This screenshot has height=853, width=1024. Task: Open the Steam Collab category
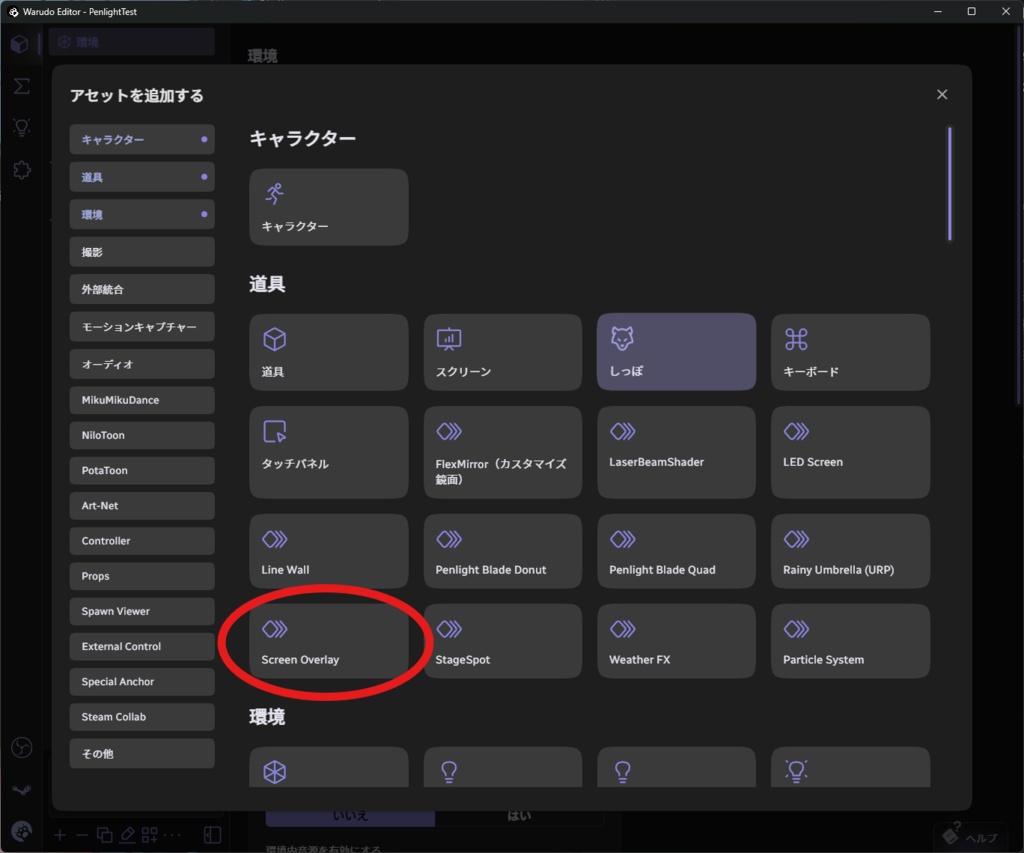[142, 716]
